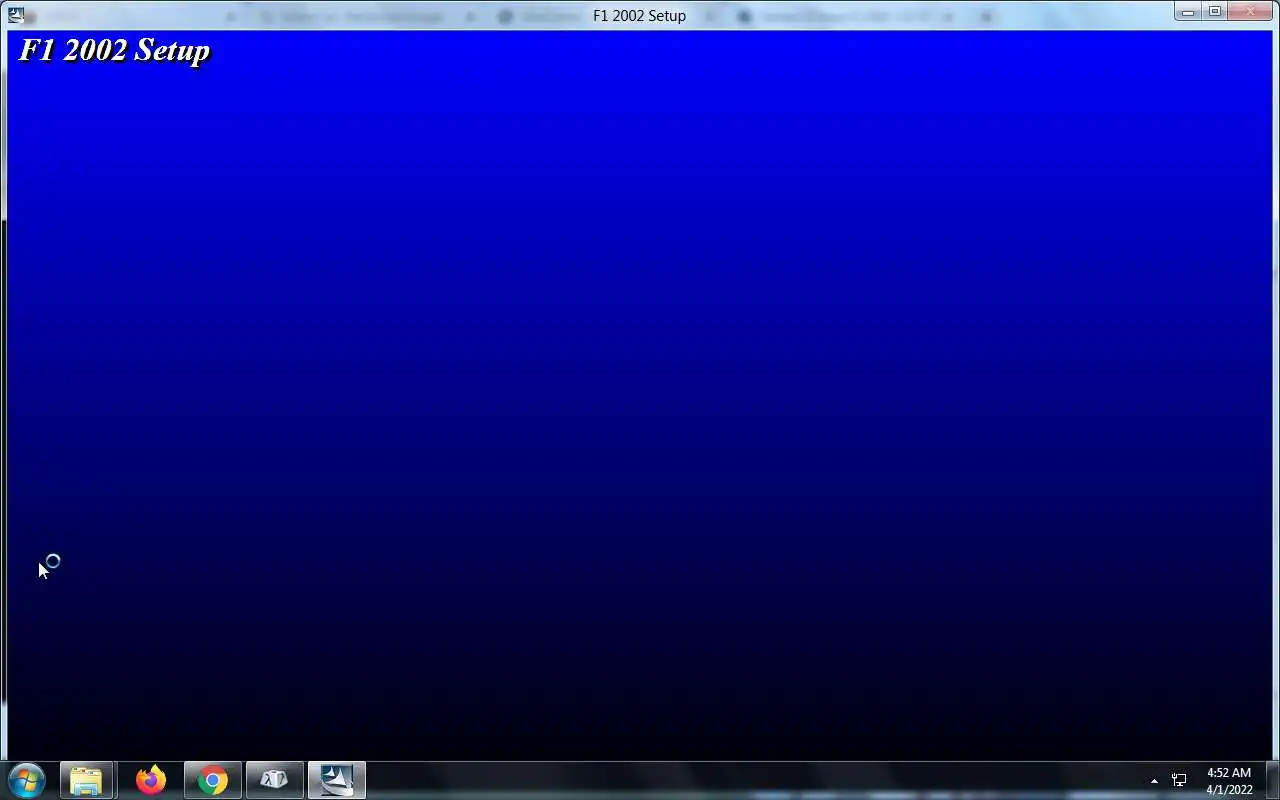
Task: Open the clock showing 4:52 AM
Action: pyautogui.click(x=1229, y=781)
